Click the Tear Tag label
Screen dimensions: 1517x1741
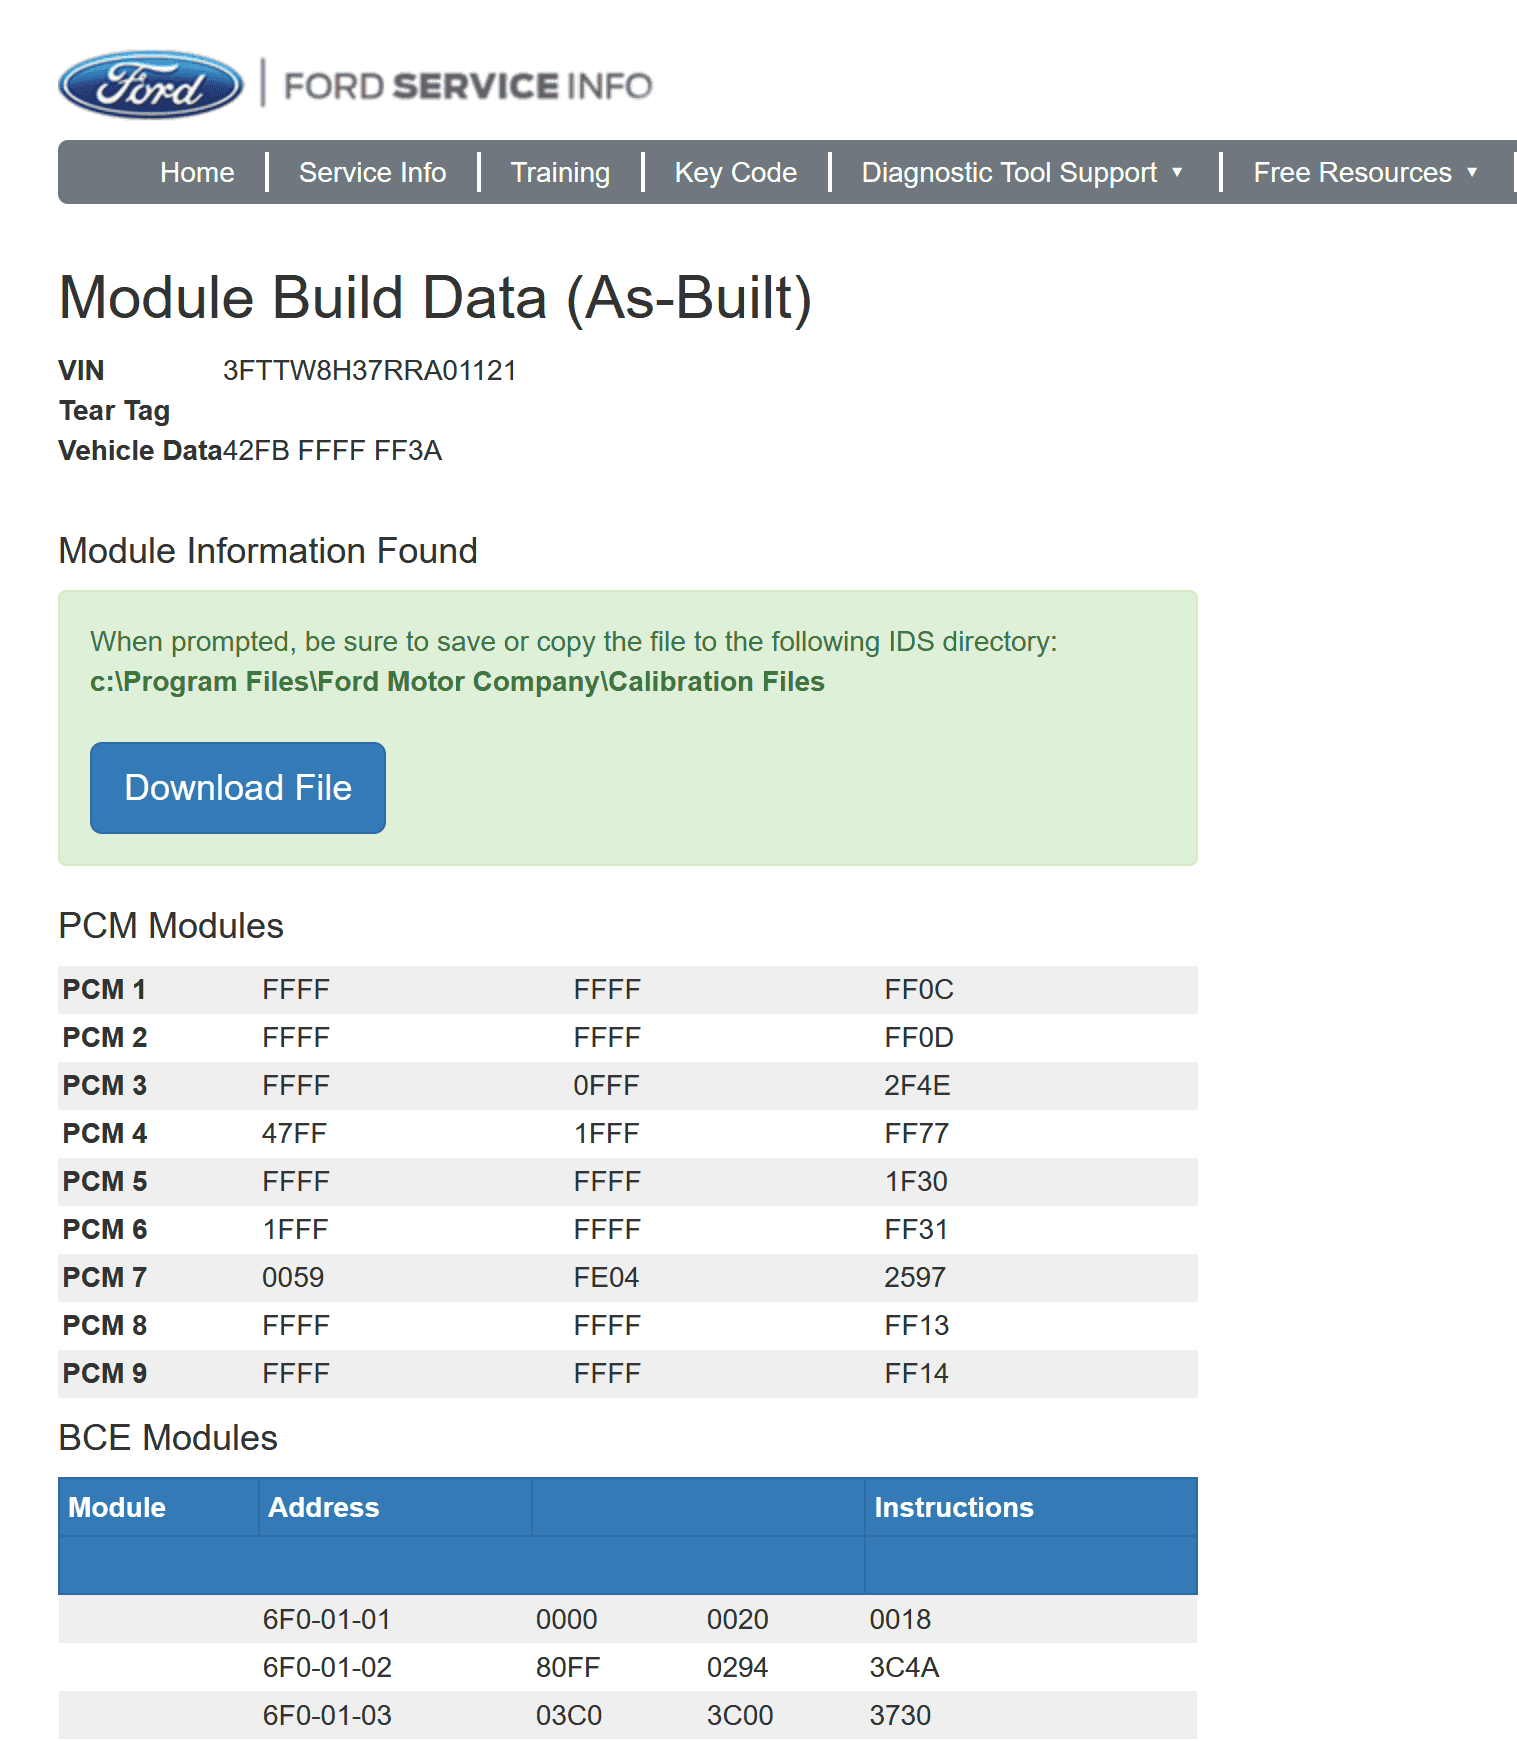(114, 411)
